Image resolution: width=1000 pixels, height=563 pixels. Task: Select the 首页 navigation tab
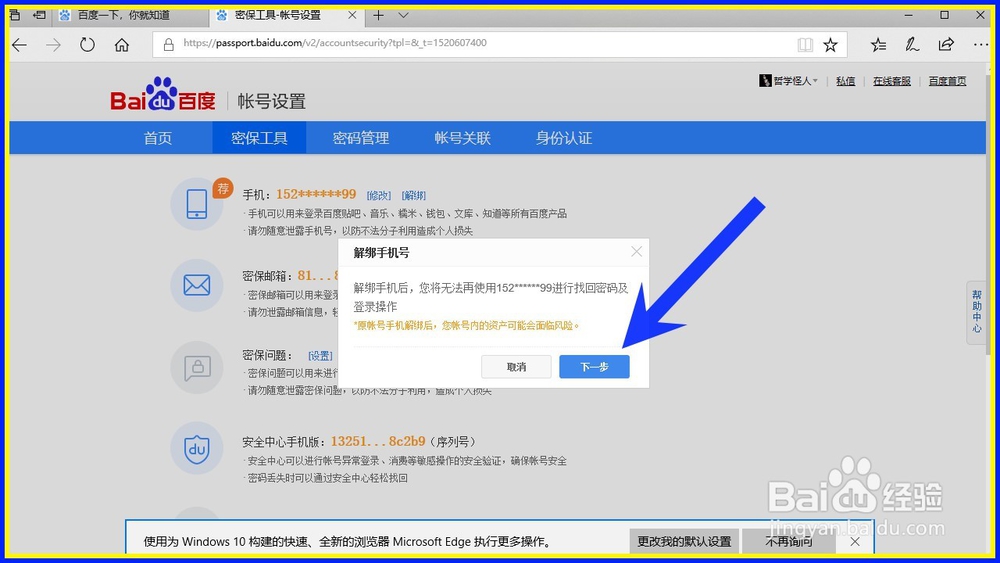tap(158, 138)
